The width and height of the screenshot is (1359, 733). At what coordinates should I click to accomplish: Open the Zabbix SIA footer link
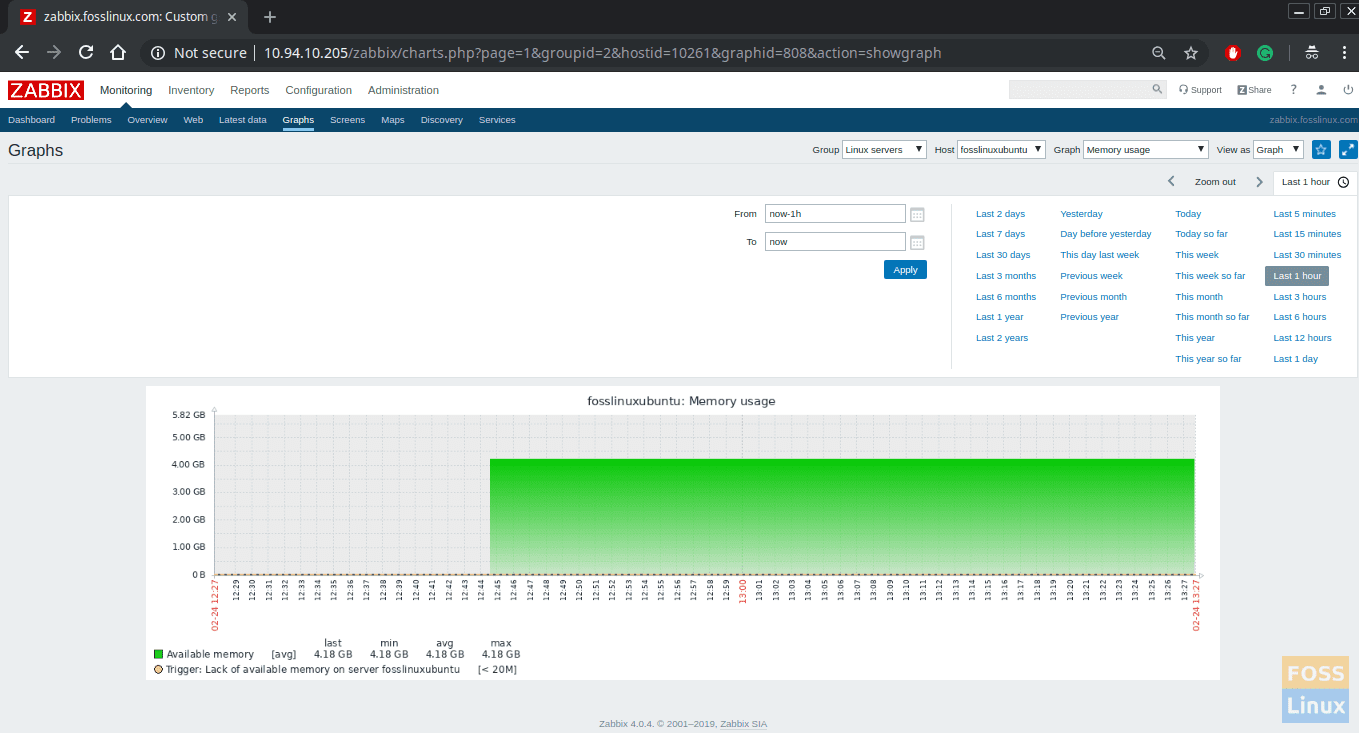point(743,724)
